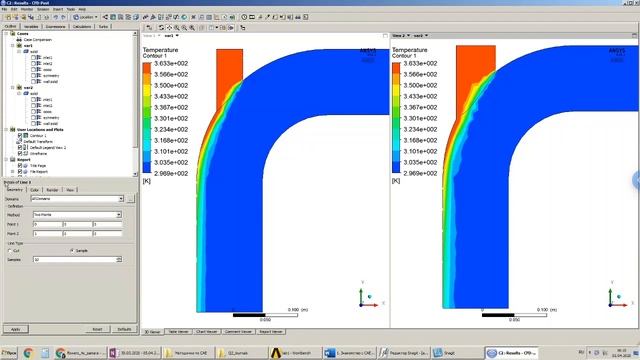Switch to the Variables tab

(31, 27)
